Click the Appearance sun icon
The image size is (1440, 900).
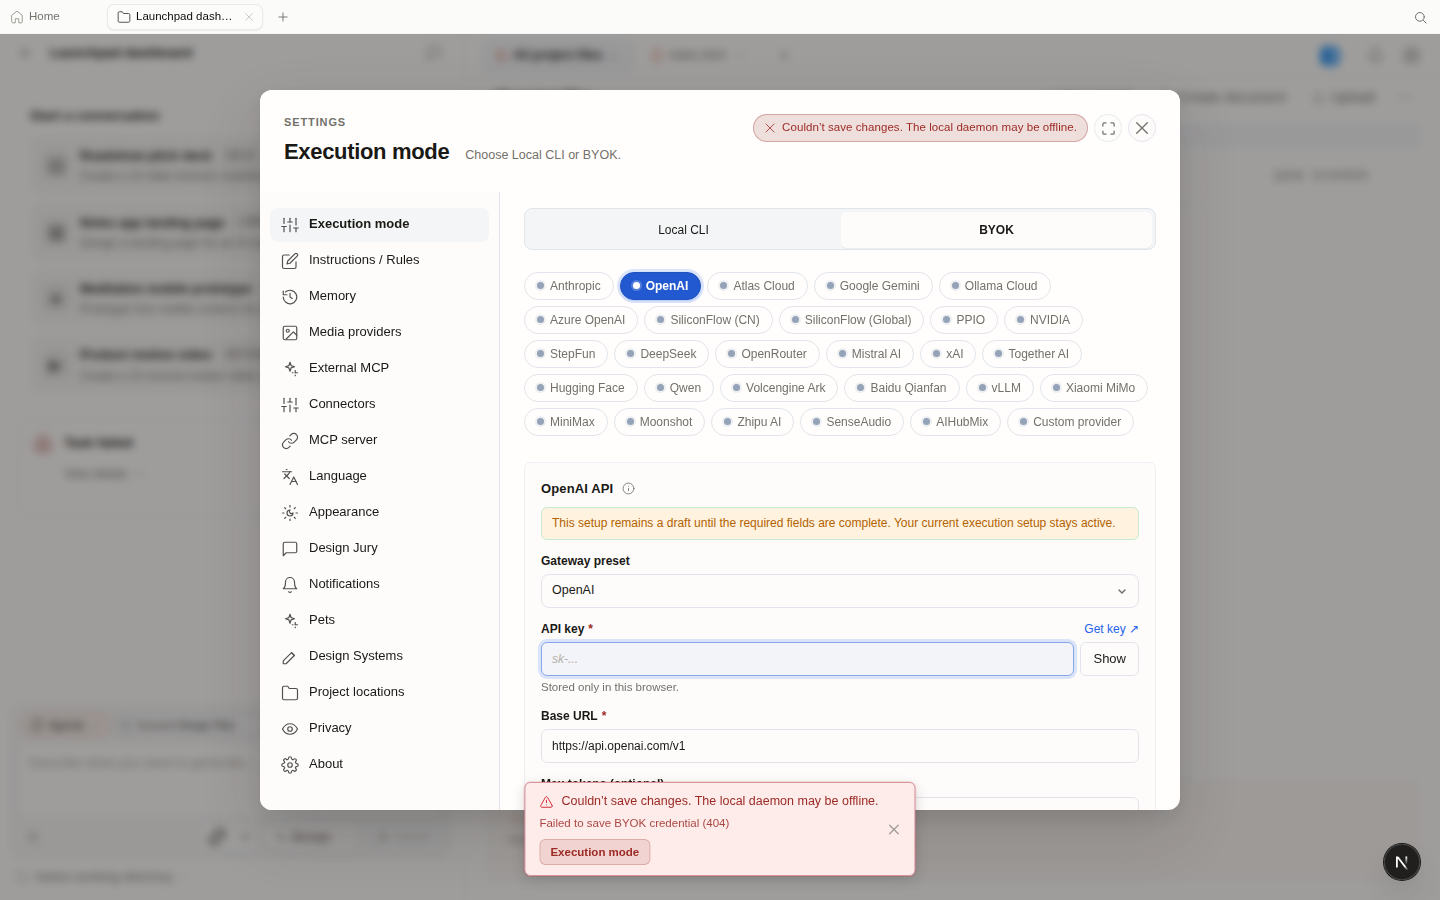coord(290,513)
